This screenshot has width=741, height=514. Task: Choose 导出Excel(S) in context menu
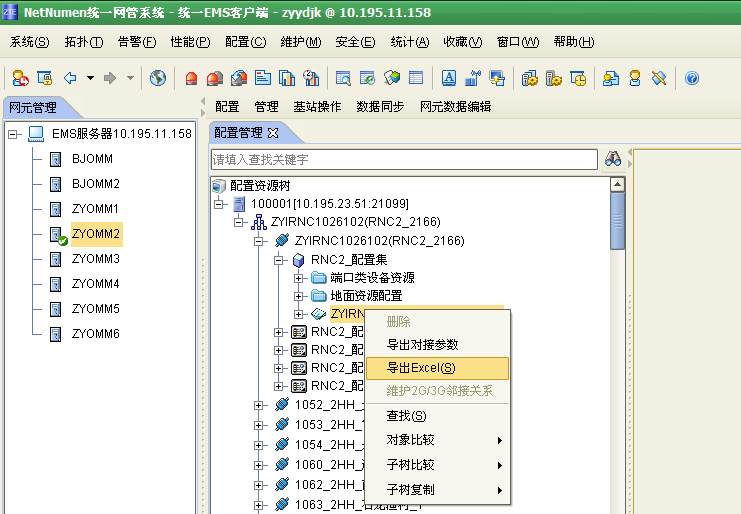pos(438,368)
